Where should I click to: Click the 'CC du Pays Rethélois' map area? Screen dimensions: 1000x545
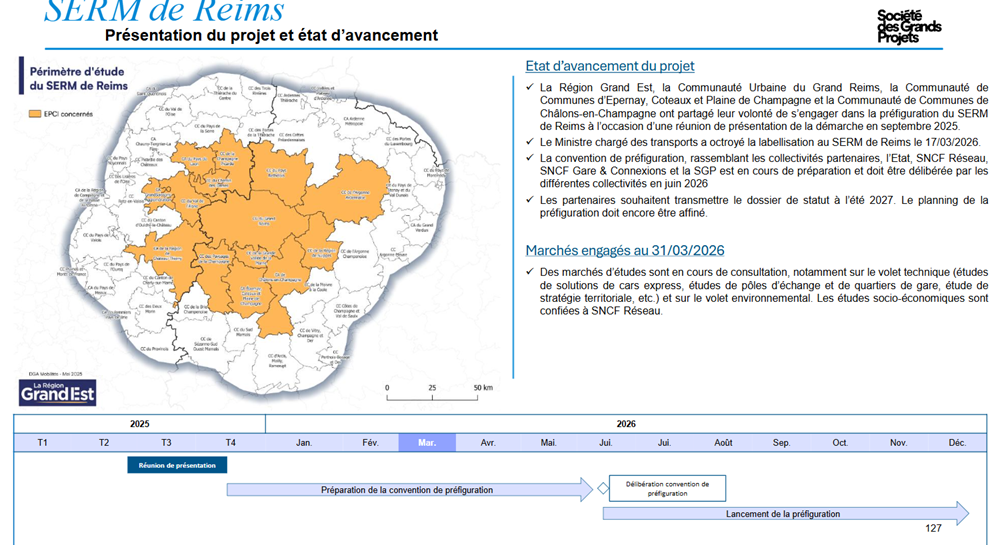[276, 172]
